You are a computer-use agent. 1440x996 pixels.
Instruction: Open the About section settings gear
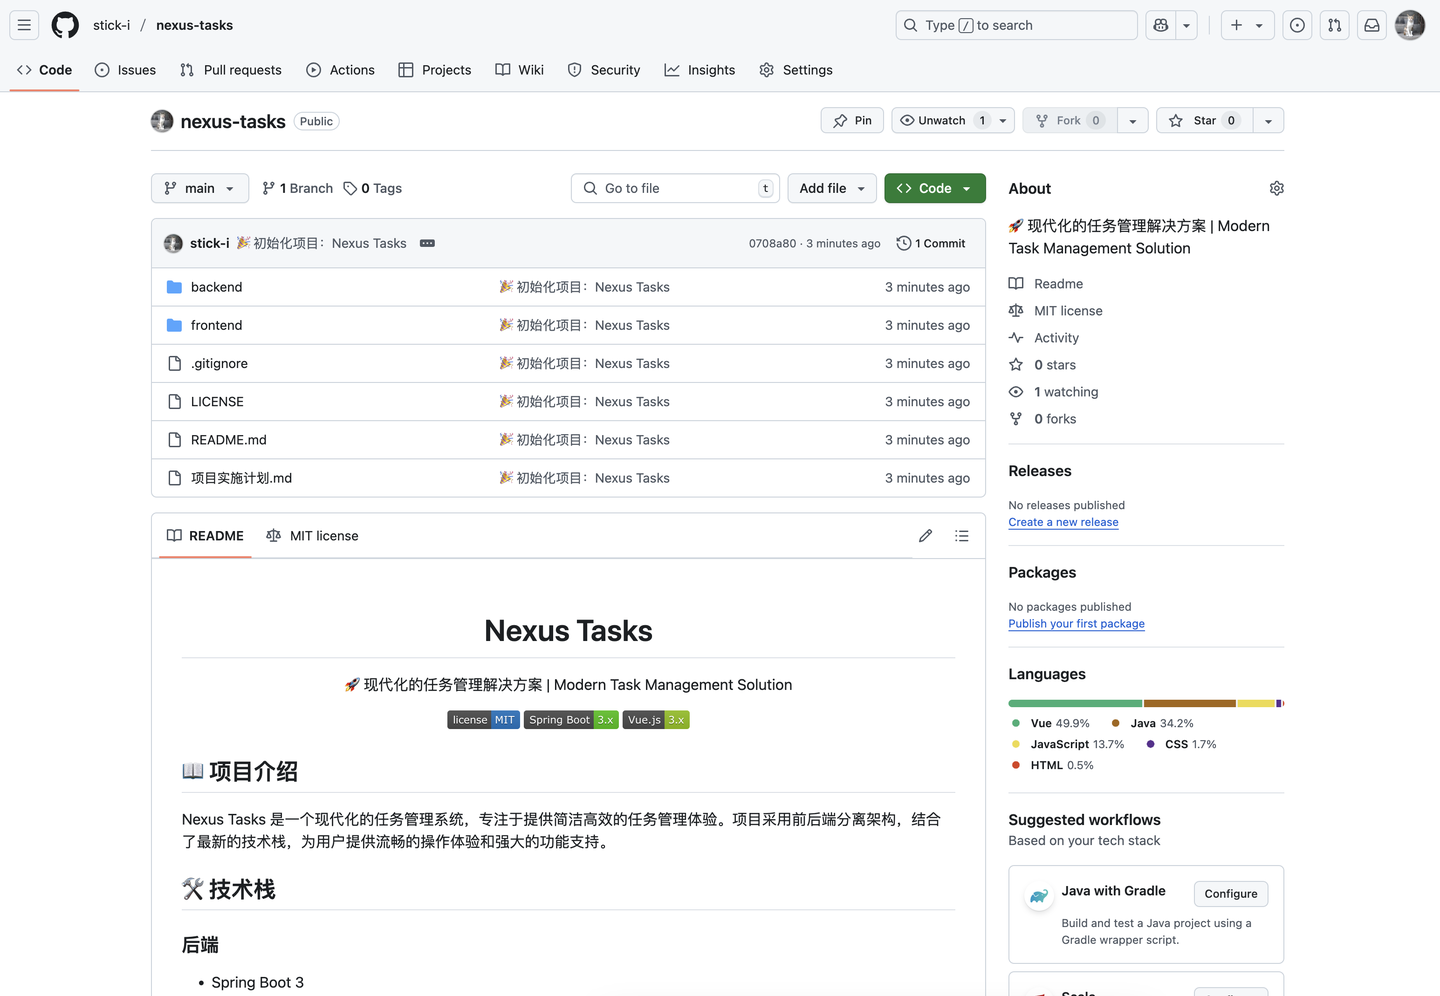pos(1276,188)
